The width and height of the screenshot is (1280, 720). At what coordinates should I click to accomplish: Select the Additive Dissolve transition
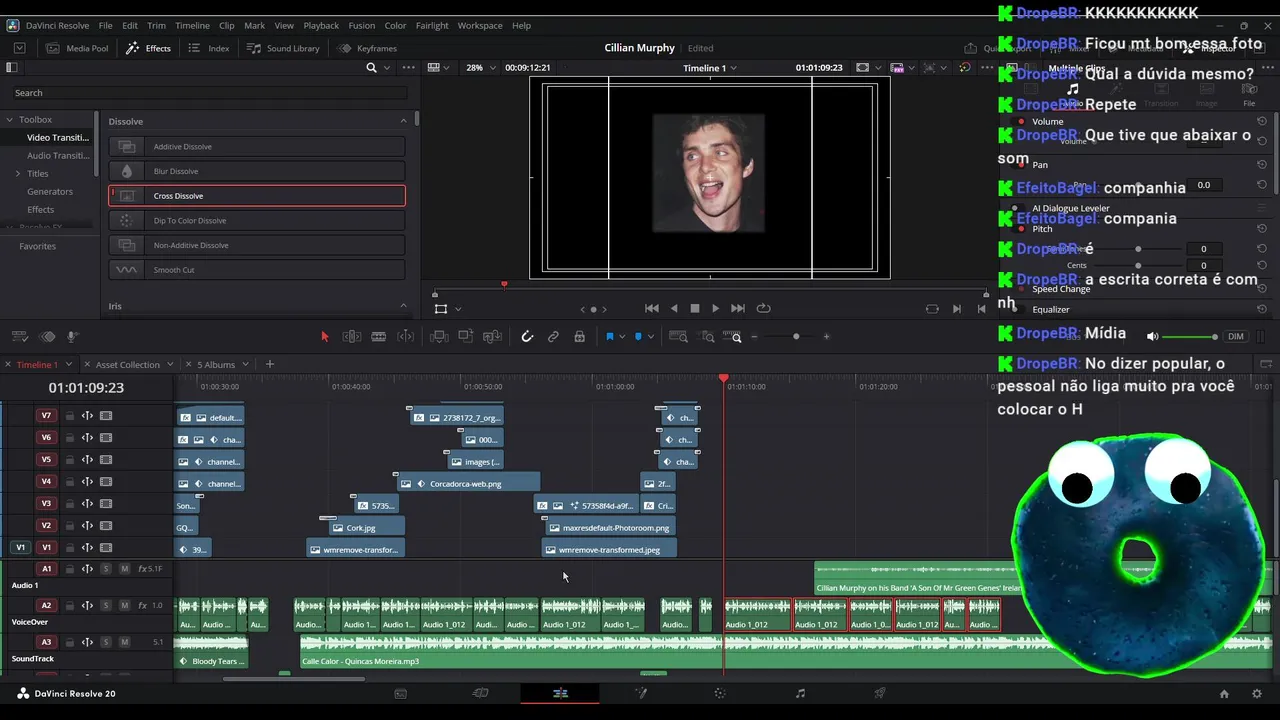coord(257,146)
